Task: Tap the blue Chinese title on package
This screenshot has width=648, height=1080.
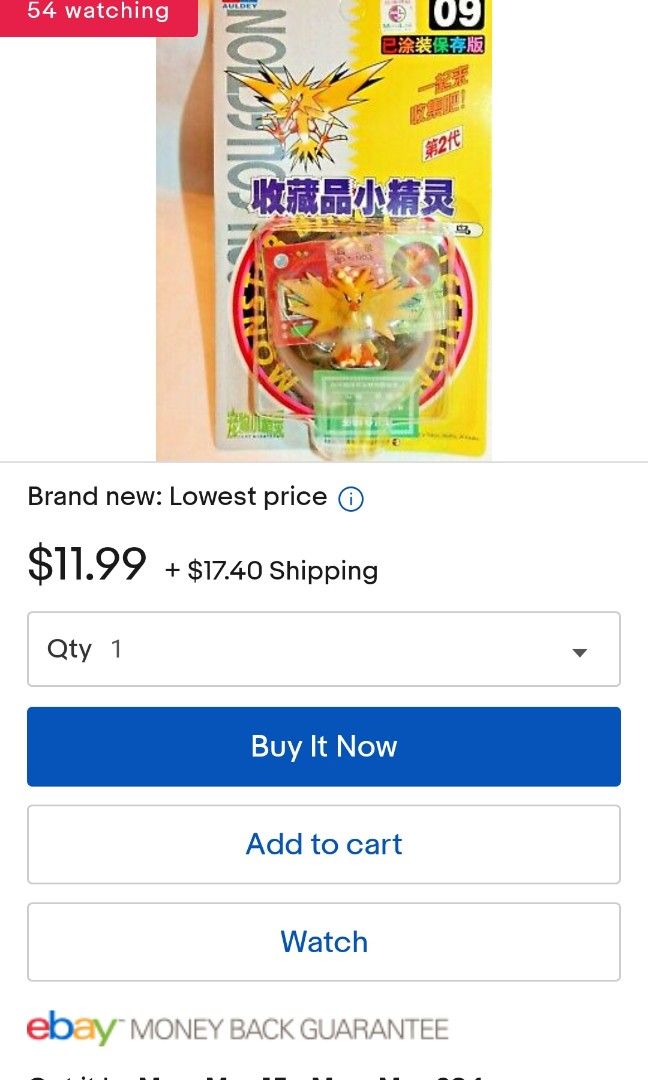Action: [352, 198]
